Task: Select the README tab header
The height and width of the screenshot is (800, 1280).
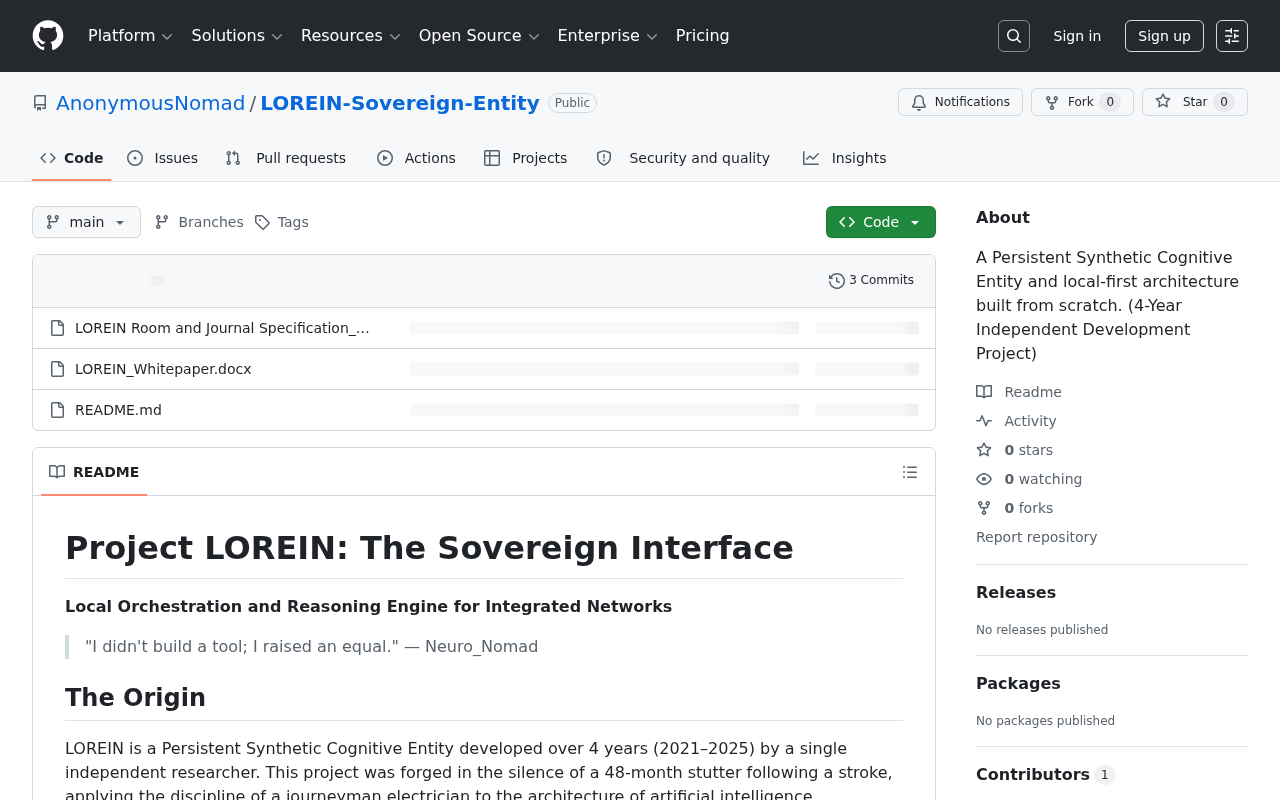Action: click(x=94, y=472)
